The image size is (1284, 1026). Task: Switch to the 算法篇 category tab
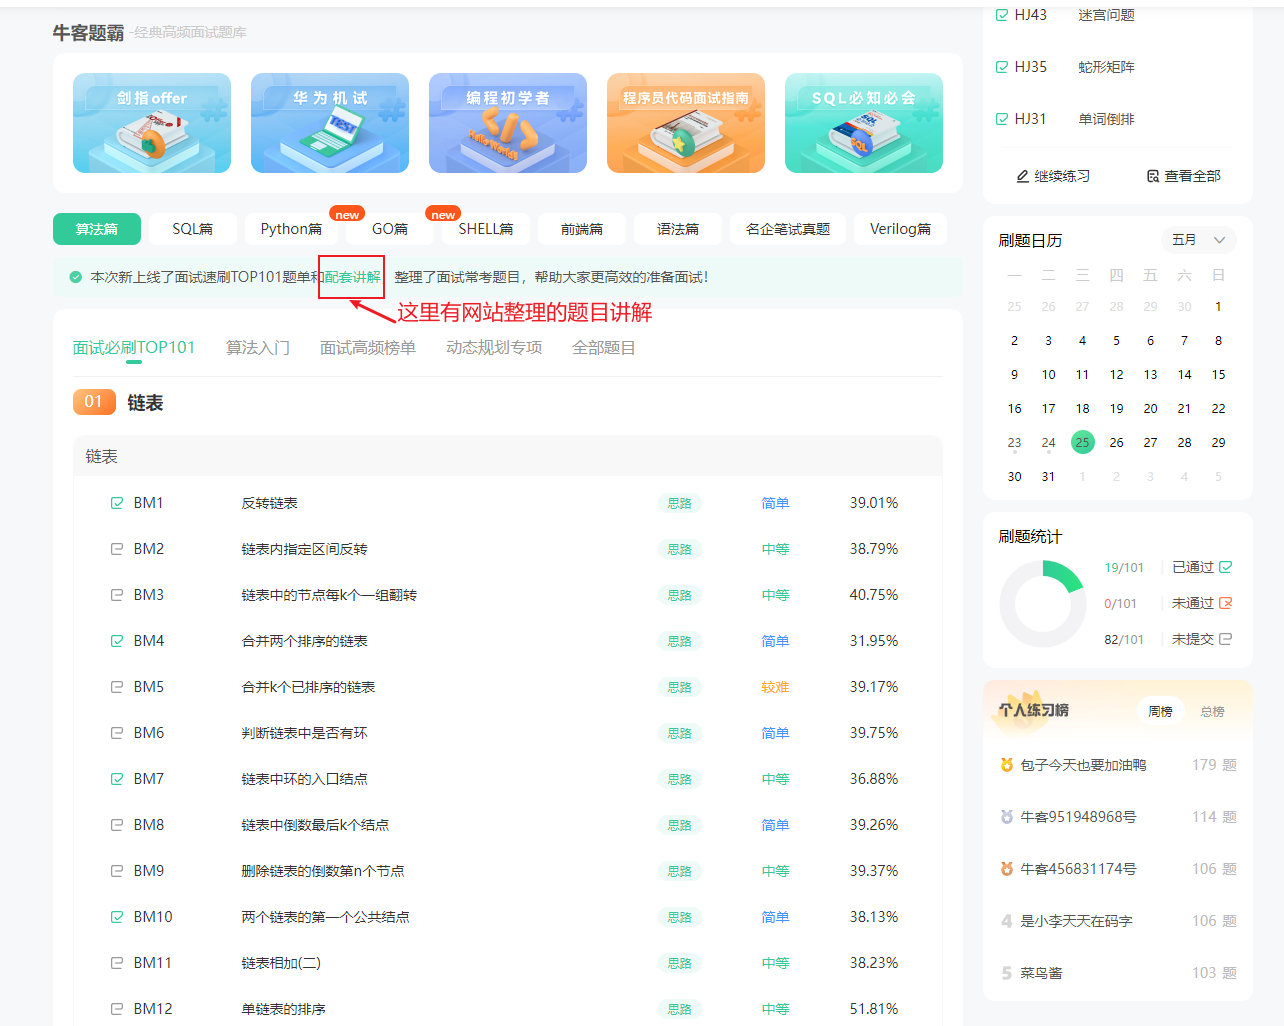(97, 229)
